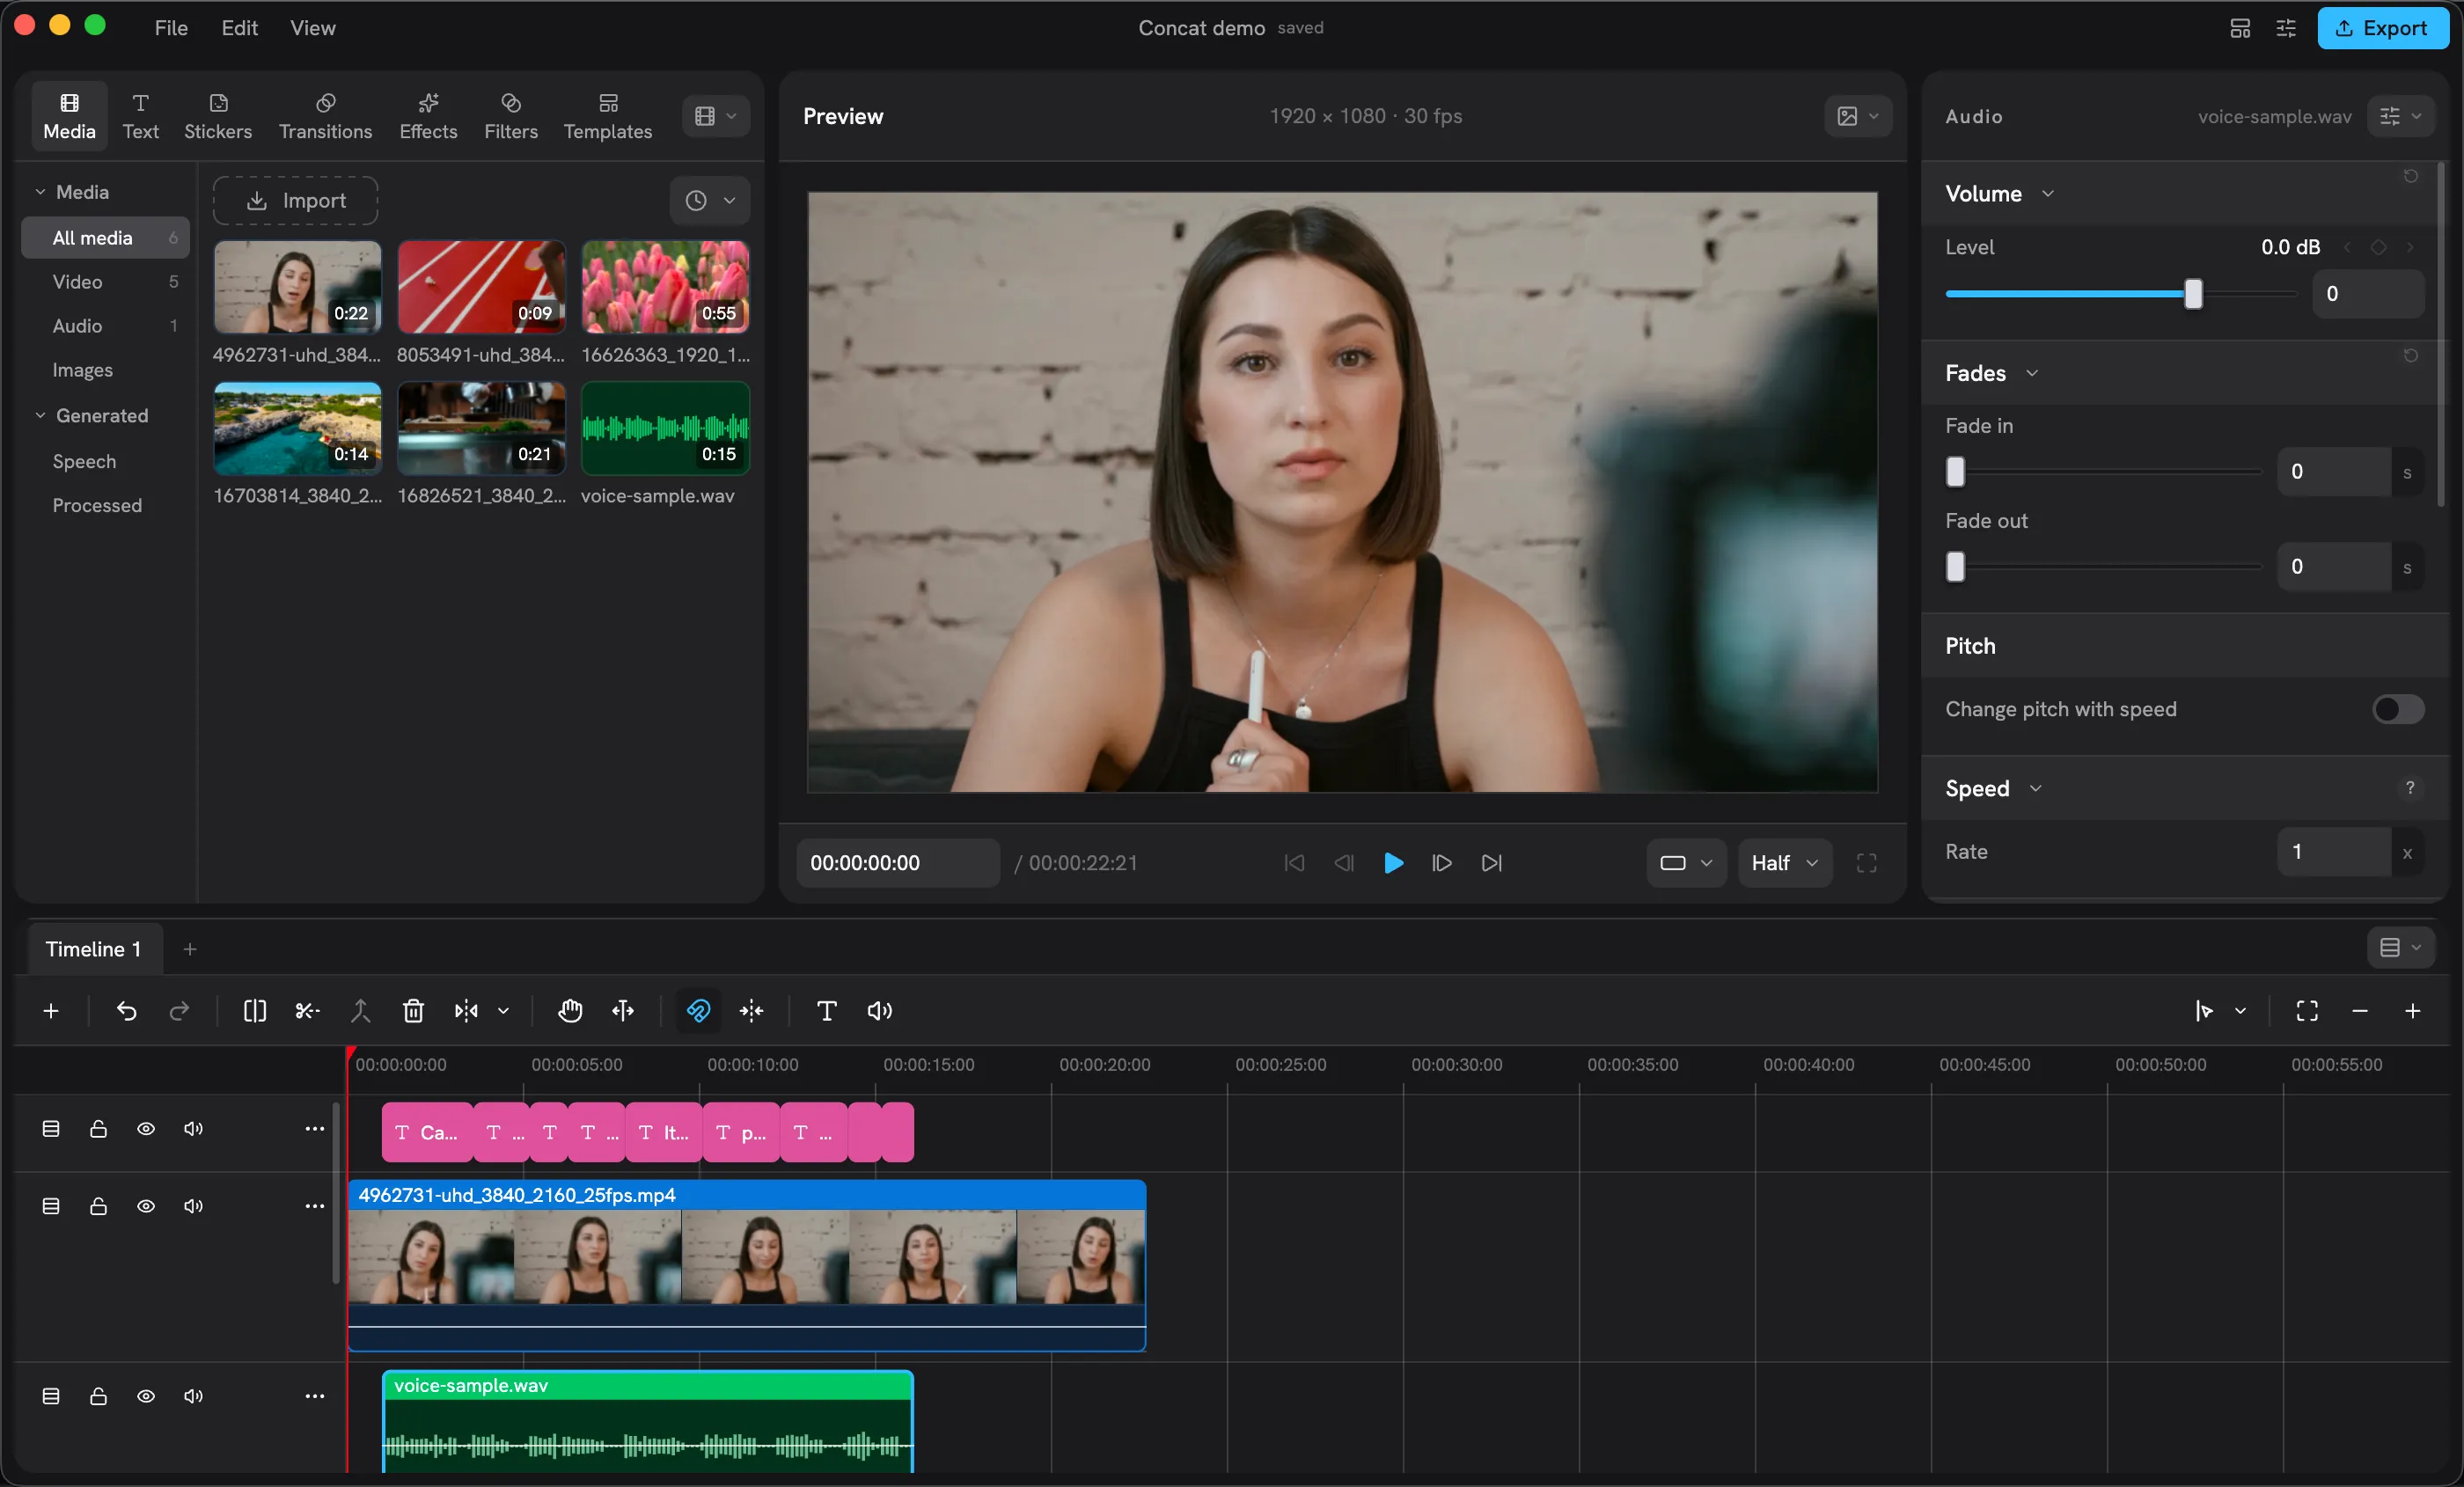This screenshot has height=1487, width=2464.
Task: Hide the text track with its eye icon
Action: pos(146,1129)
